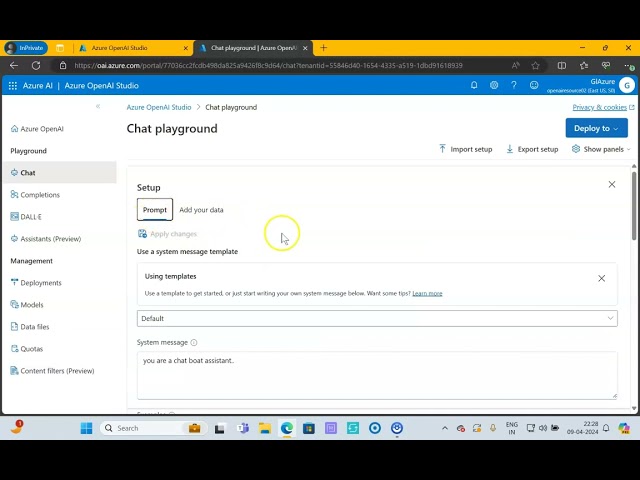This screenshot has width=640, height=480.
Task: Dismiss the Using templates info box
Action: pyautogui.click(x=601, y=278)
